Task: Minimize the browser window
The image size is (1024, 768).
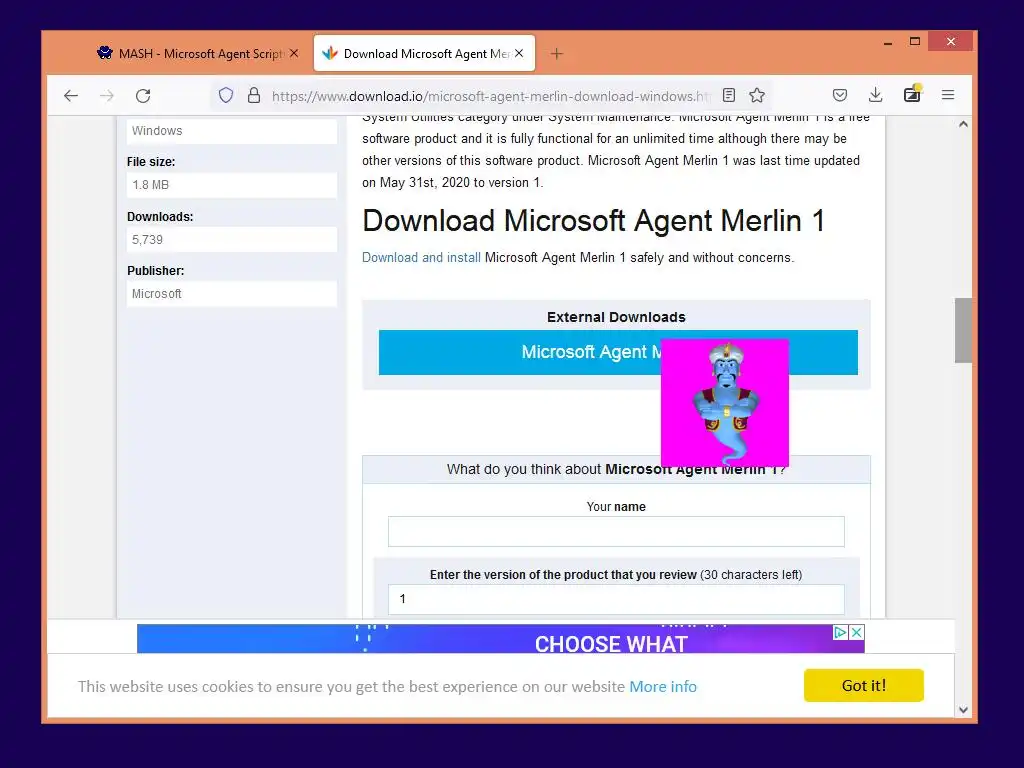Action: 888,42
